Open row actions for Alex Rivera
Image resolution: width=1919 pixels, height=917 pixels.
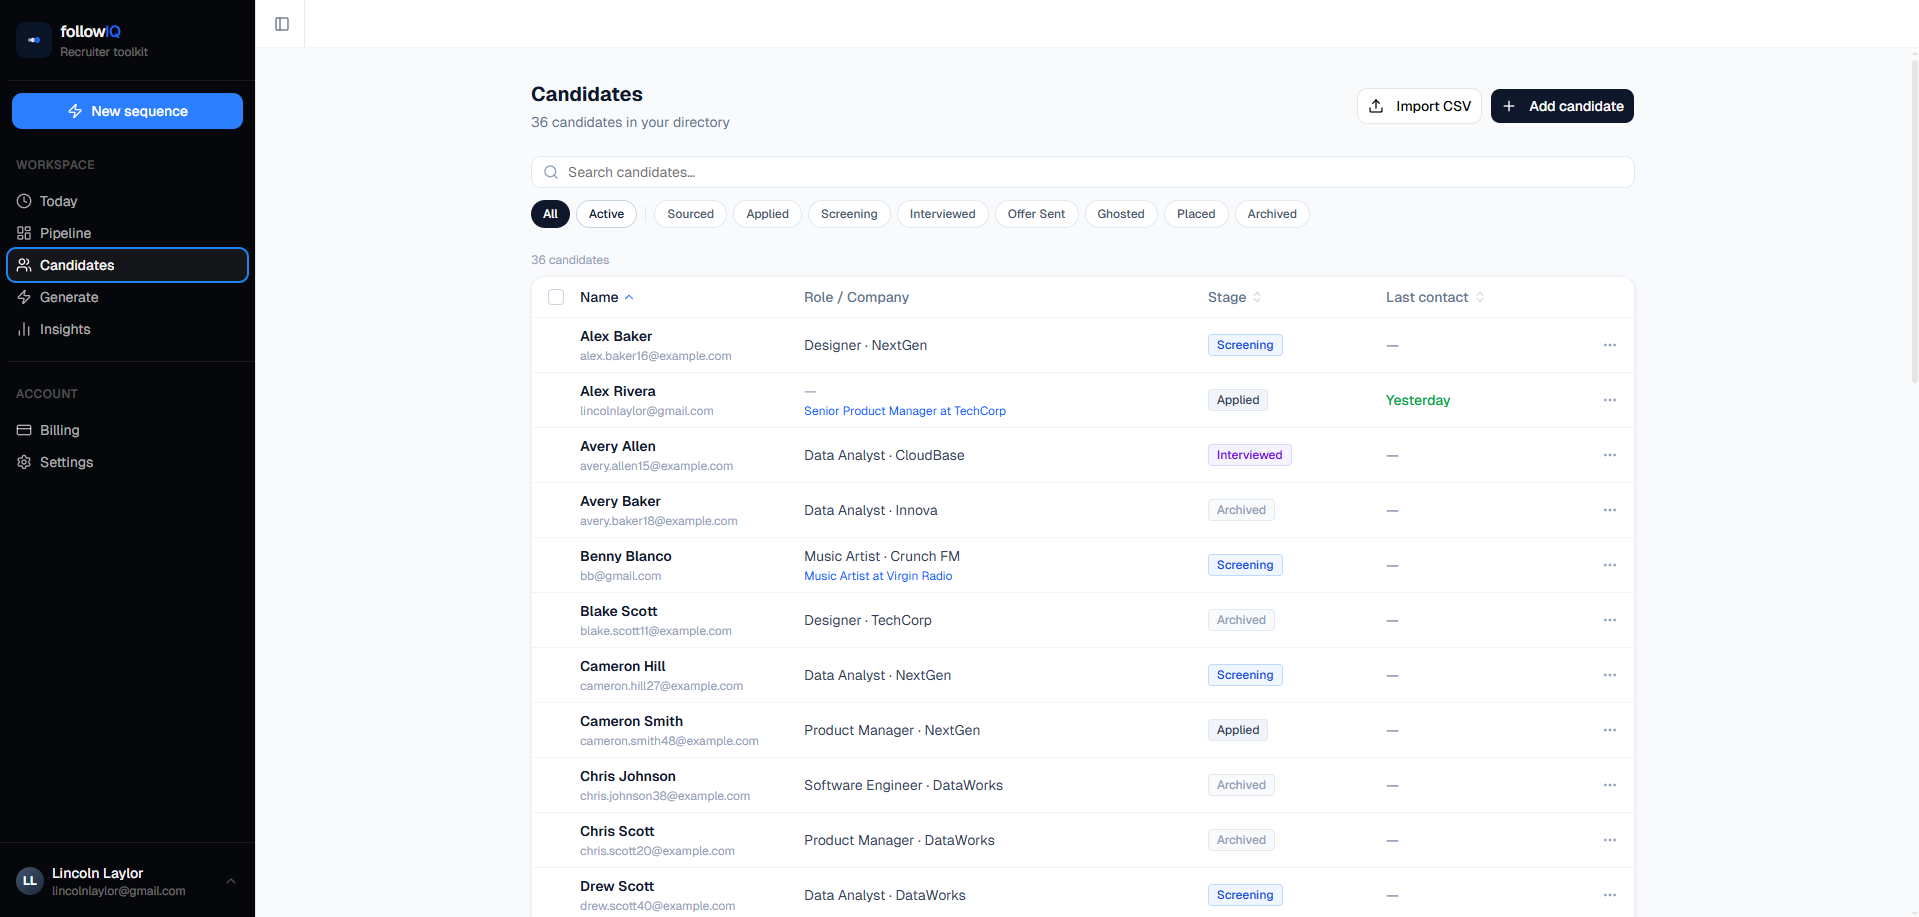pos(1610,400)
